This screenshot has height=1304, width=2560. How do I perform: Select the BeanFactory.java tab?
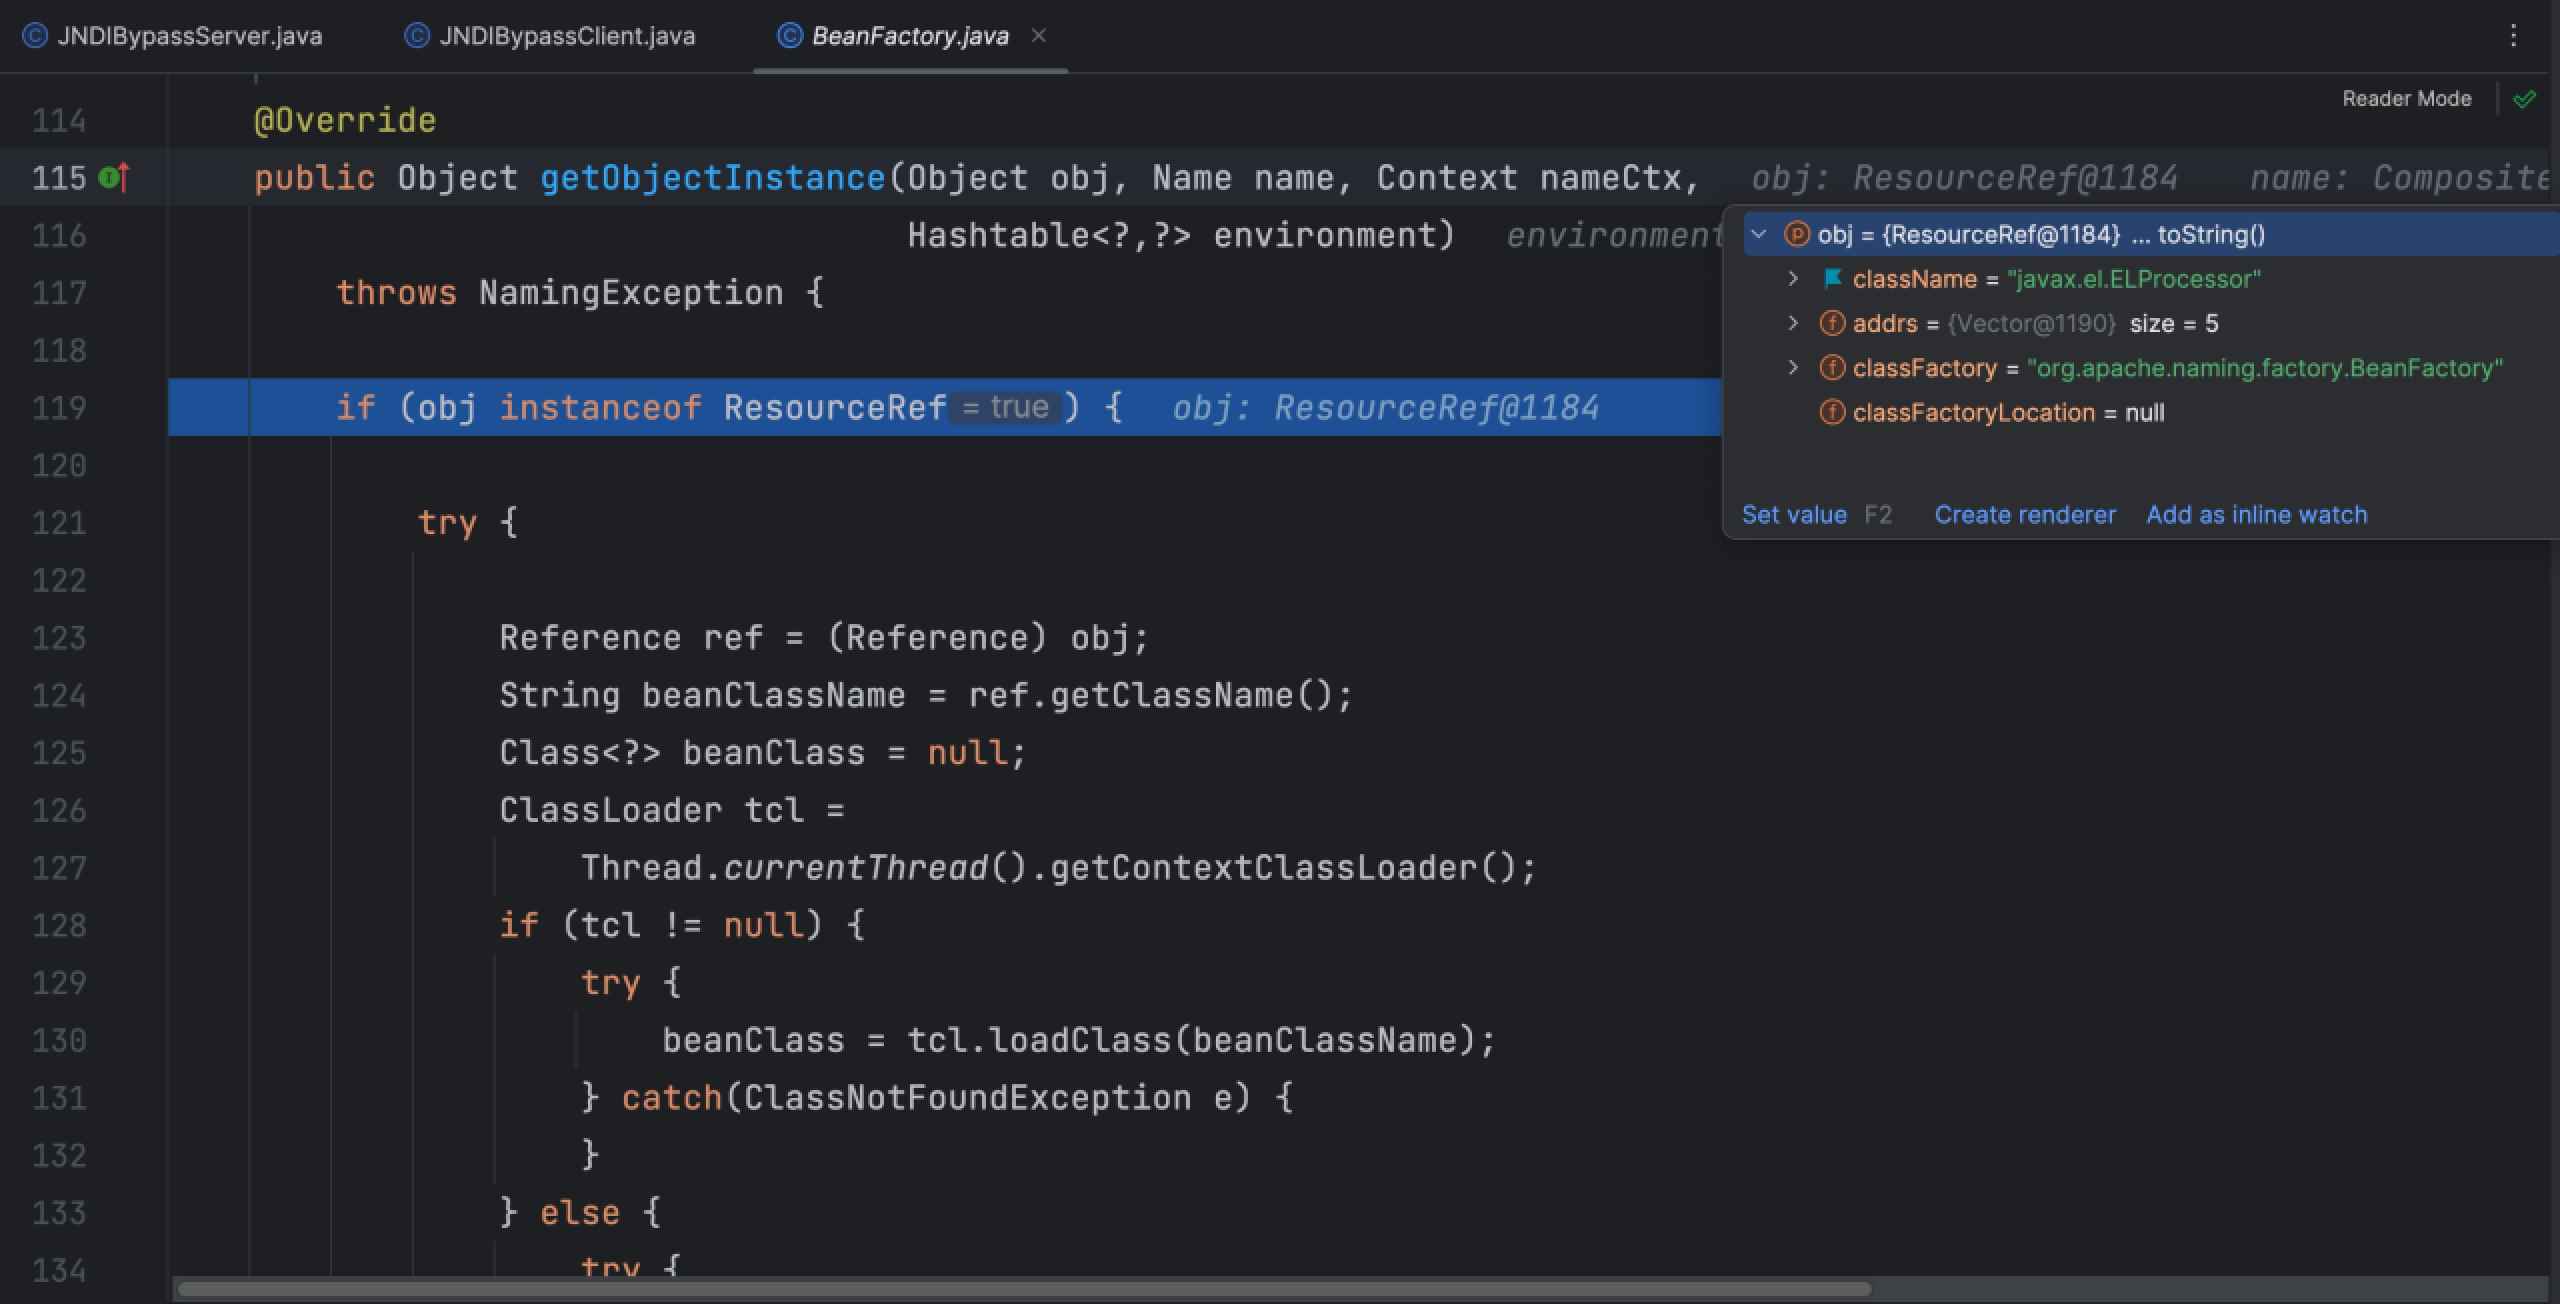(x=910, y=36)
